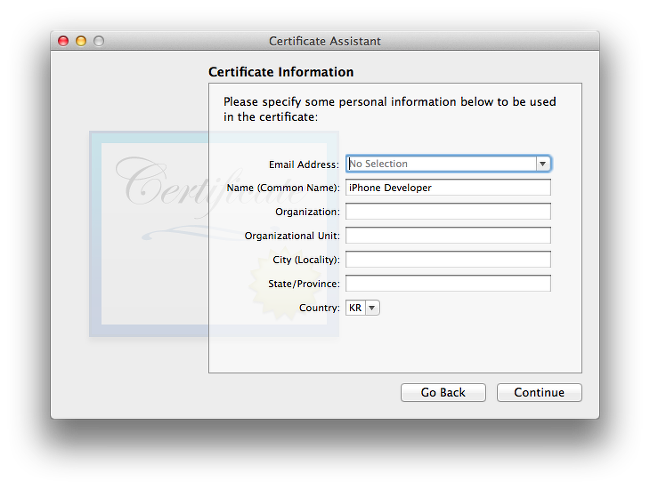
Task: Focus the Name (Common Name) field
Action: click(x=448, y=188)
